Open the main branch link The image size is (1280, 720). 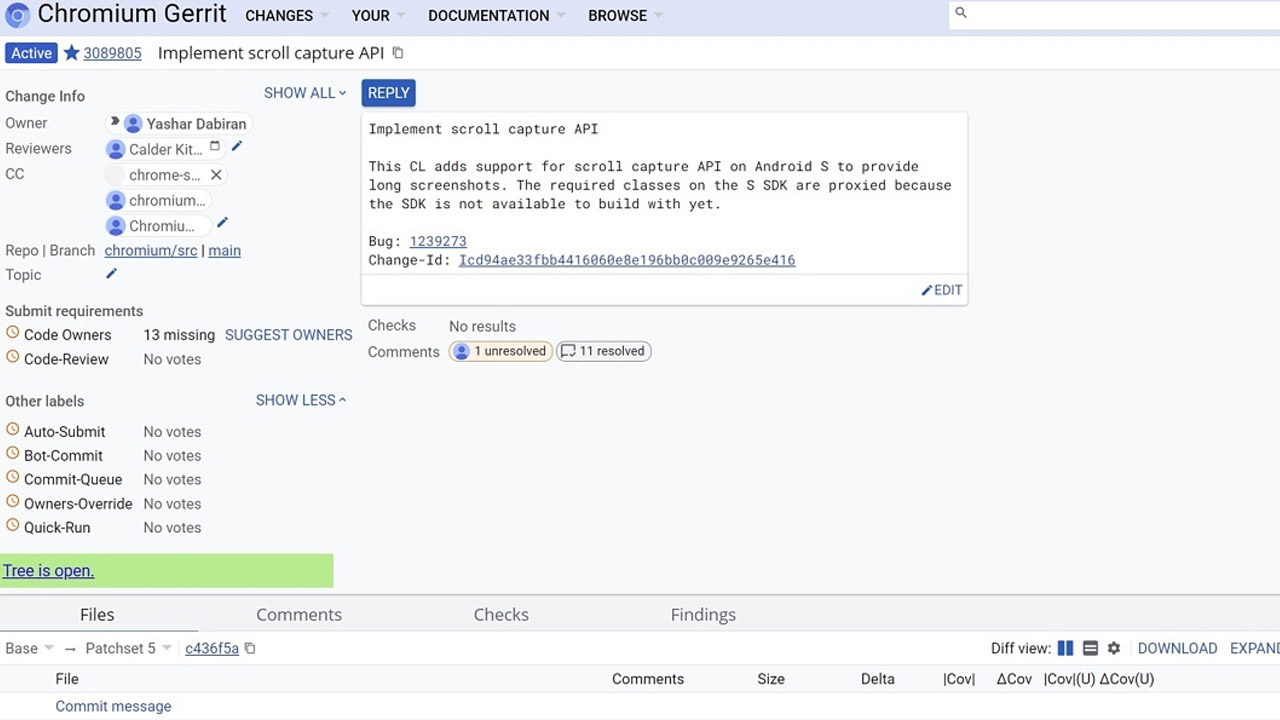coord(224,250)
